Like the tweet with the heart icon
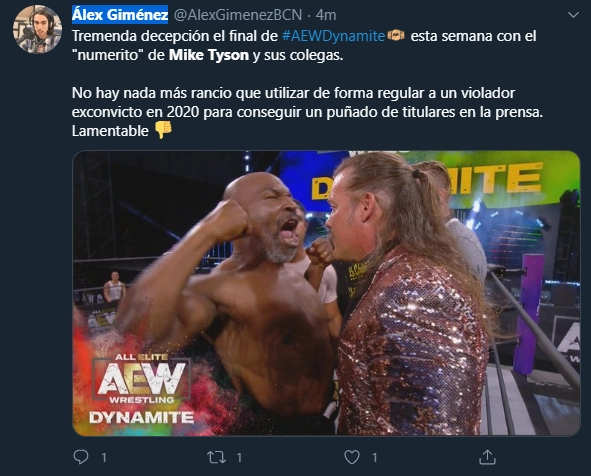Image resolution: width=591 pixels, height=476 pixels. pyautogui.click(x=352, y=457)
